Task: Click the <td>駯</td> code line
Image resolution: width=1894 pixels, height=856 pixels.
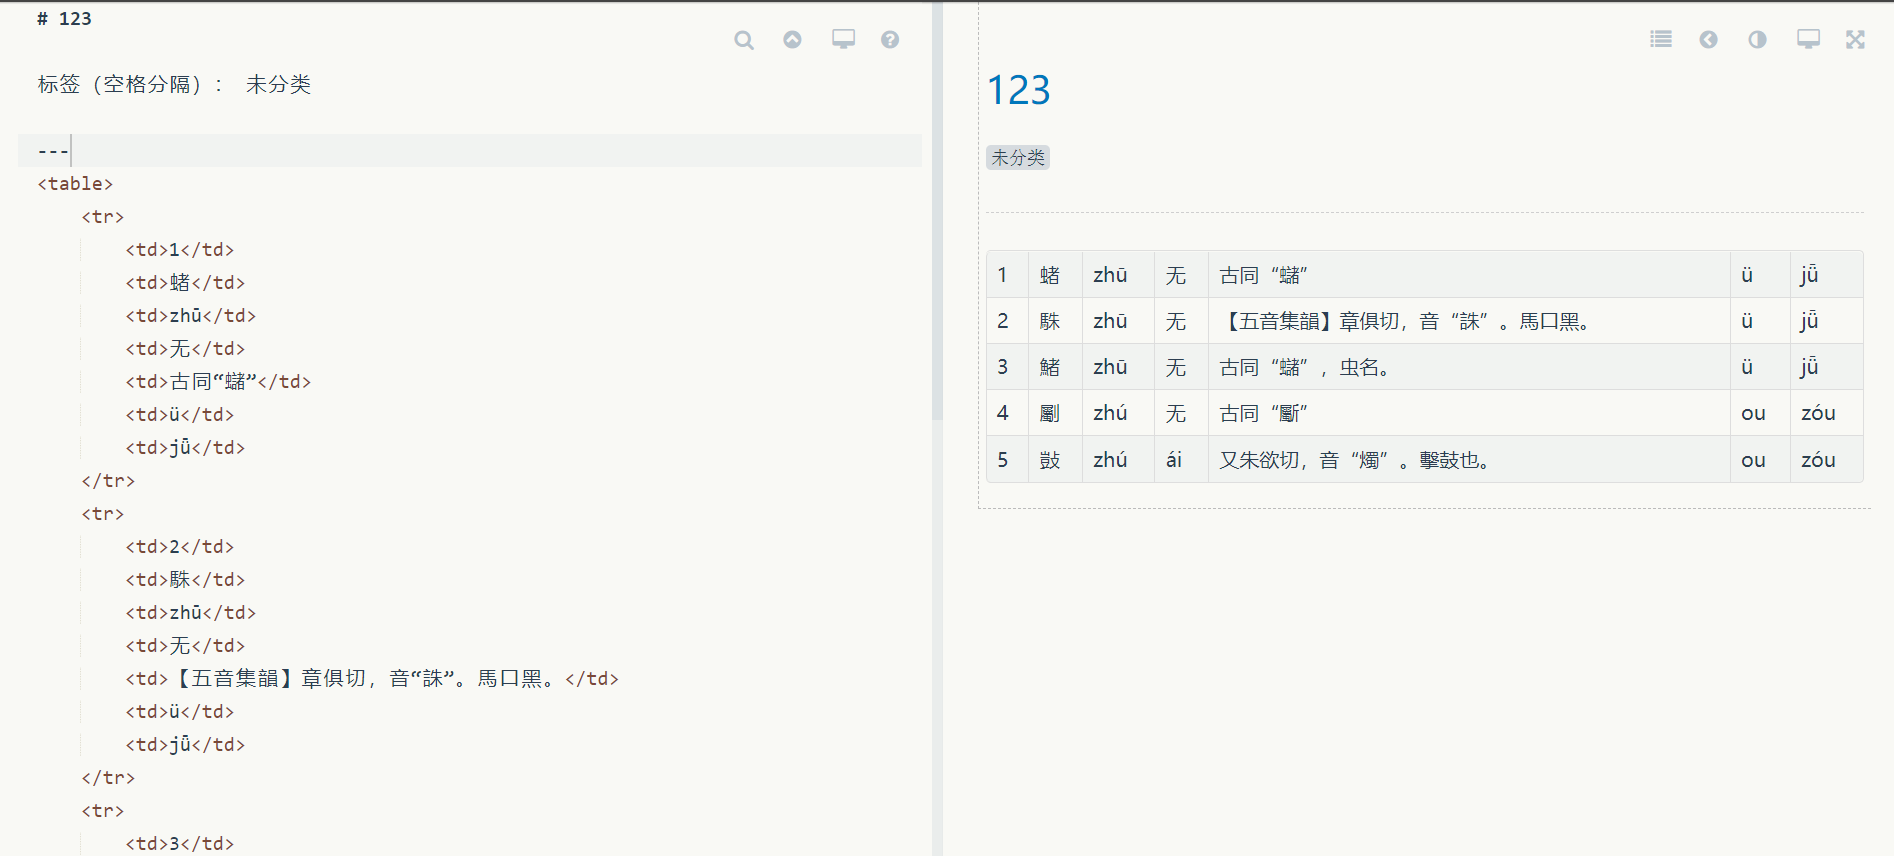Action: (185, 580)
